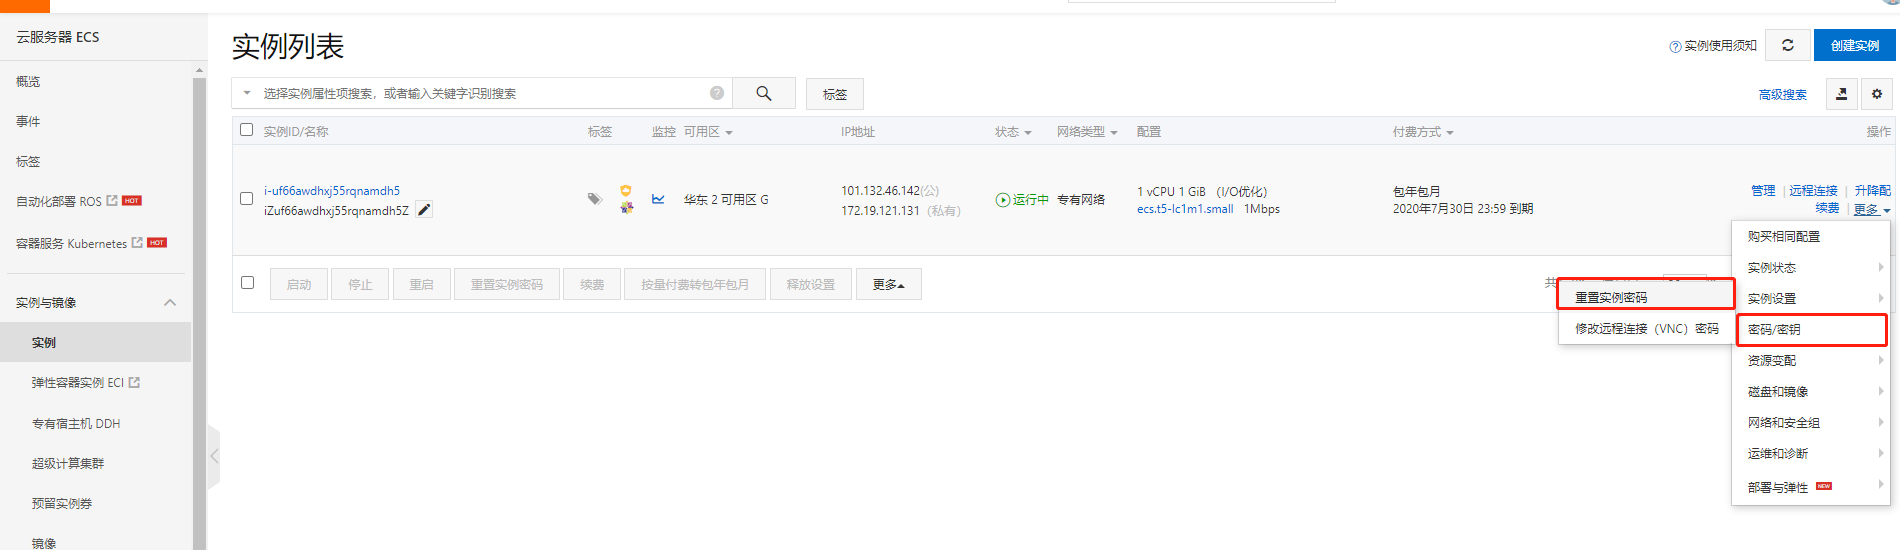
Task: Open 部署与弹性 menu entry
Action: coord(1811,487)
